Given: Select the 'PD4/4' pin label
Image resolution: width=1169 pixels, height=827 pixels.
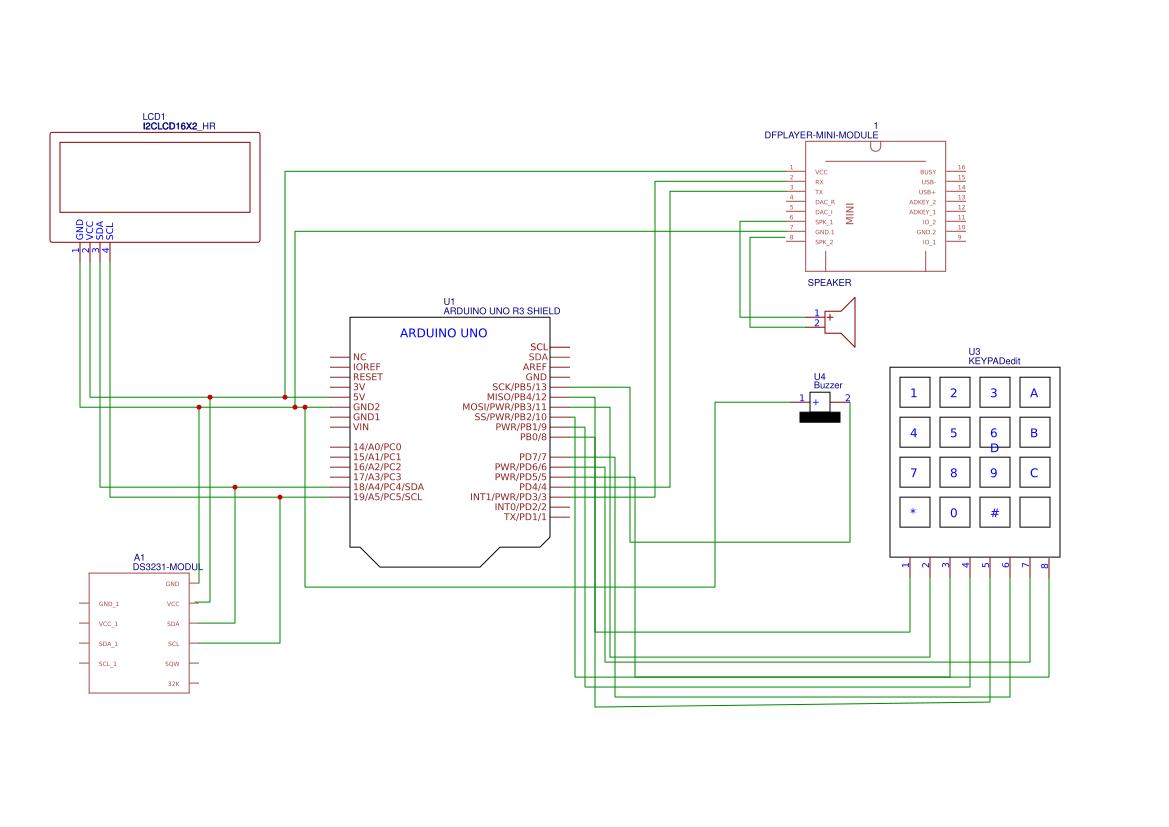Looking at the screenshot, I should (533, 487).
